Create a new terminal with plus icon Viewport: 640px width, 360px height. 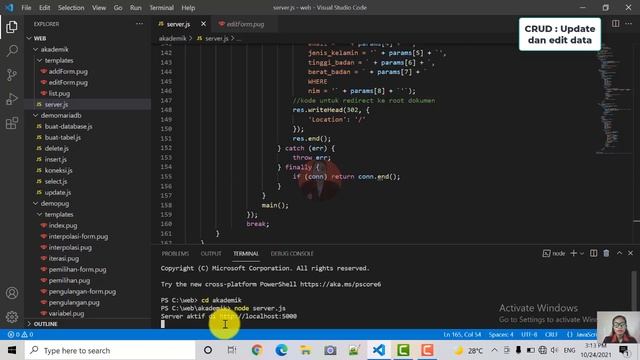tap(573, 253)
